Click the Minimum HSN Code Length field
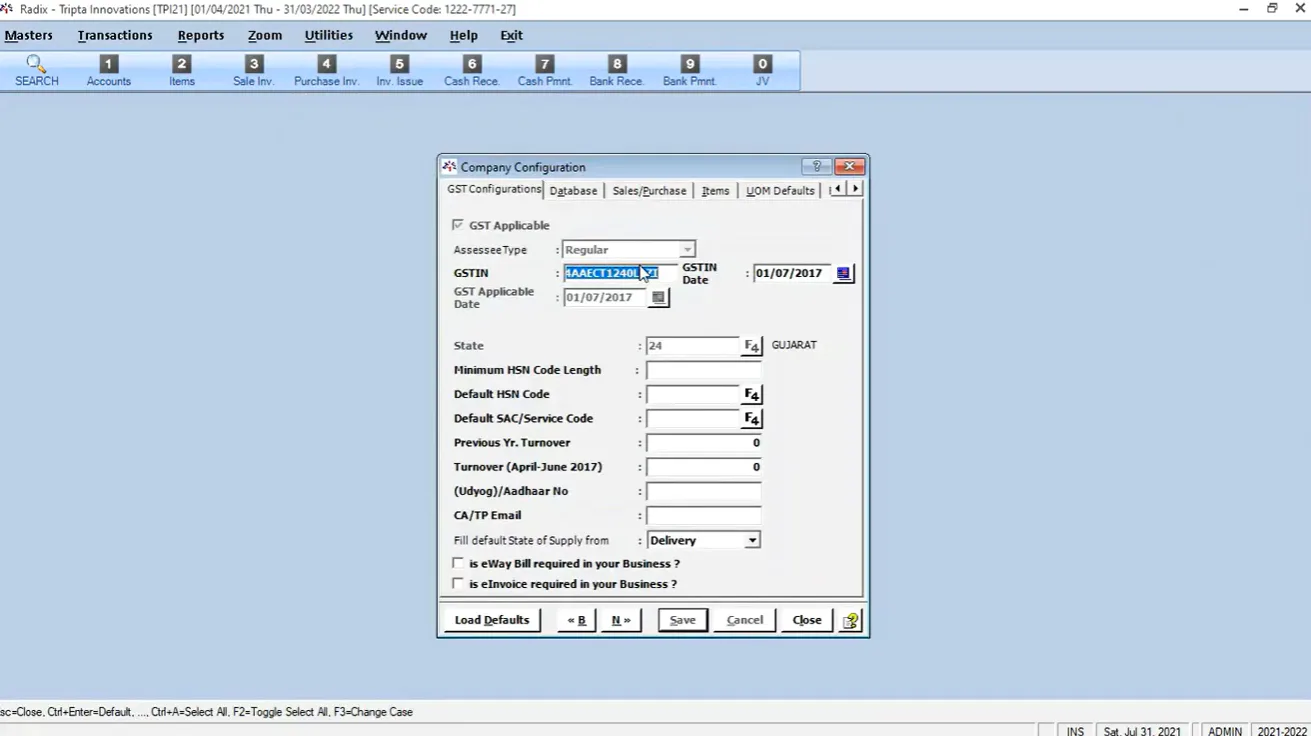The width and height of the screenshot is (1311, 736). pyautogui.click(x=703, y=370)
